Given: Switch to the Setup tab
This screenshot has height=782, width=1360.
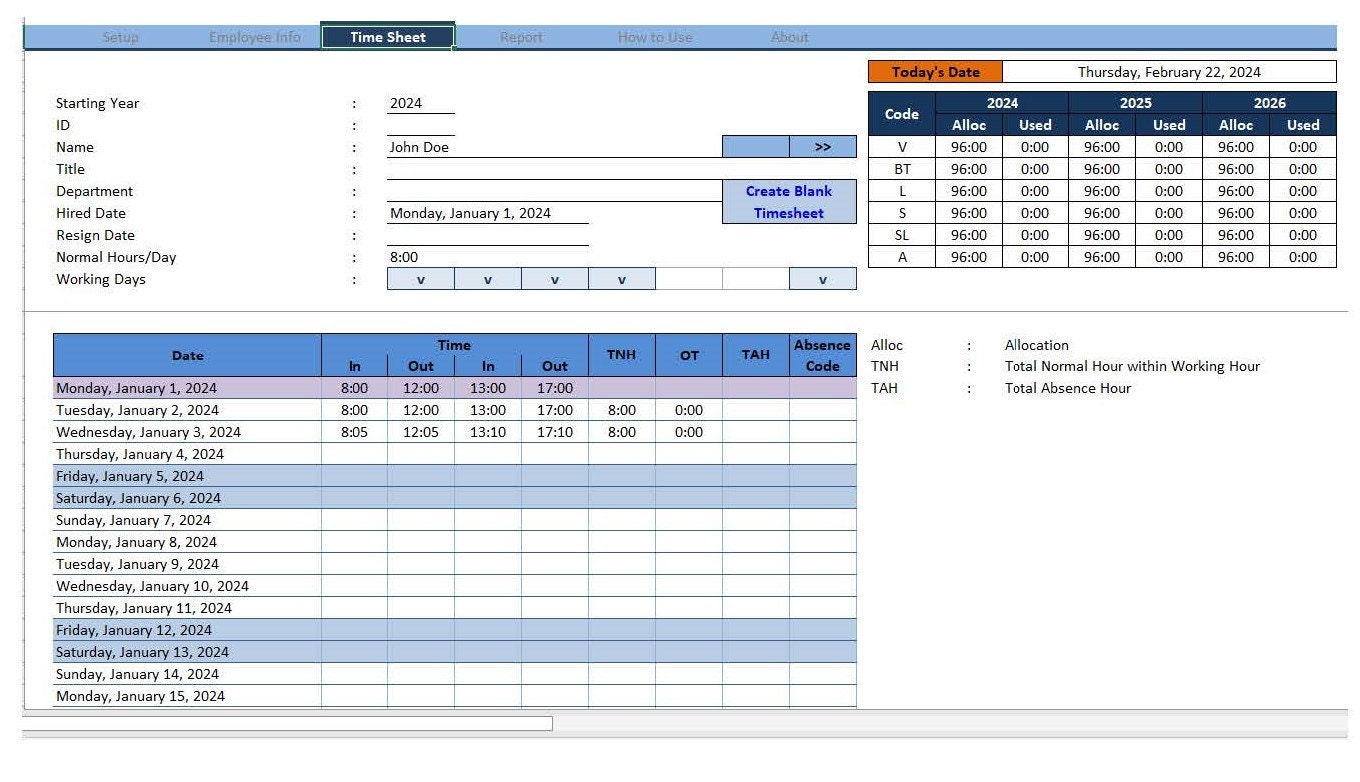Looking at the screenshot, I should tap(120, 36).
